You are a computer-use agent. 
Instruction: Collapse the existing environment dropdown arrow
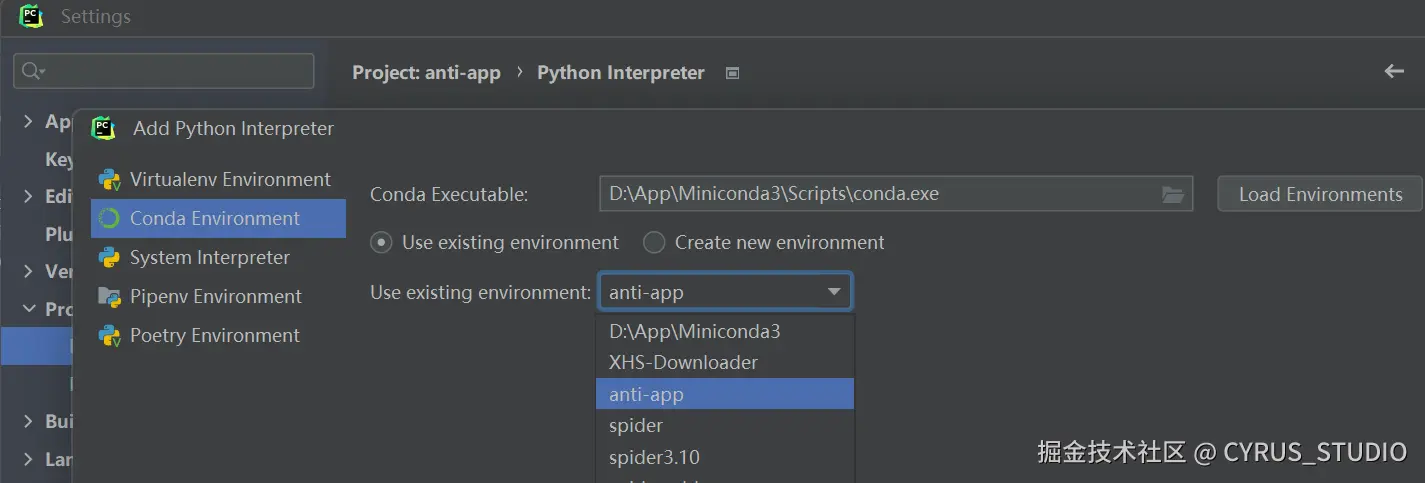[834, 293]
